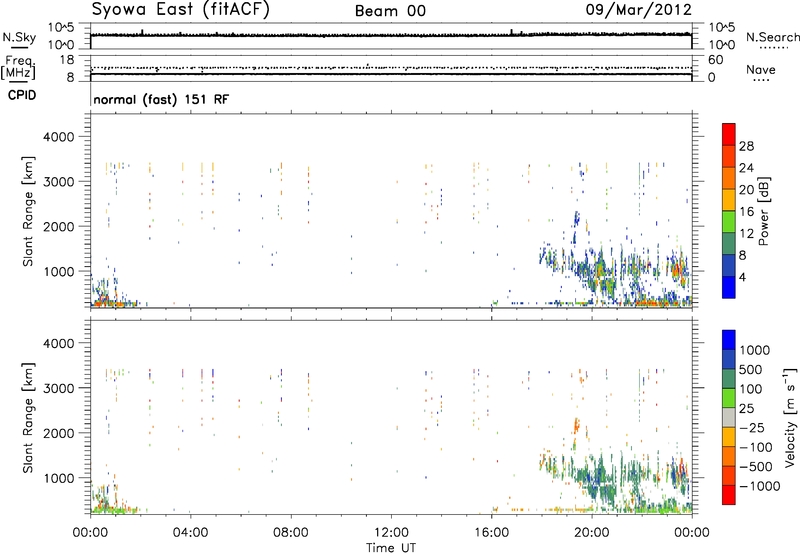800x554 pixels.
Task: Click the '4000' tick on the velocity panel
Action: 58,343
